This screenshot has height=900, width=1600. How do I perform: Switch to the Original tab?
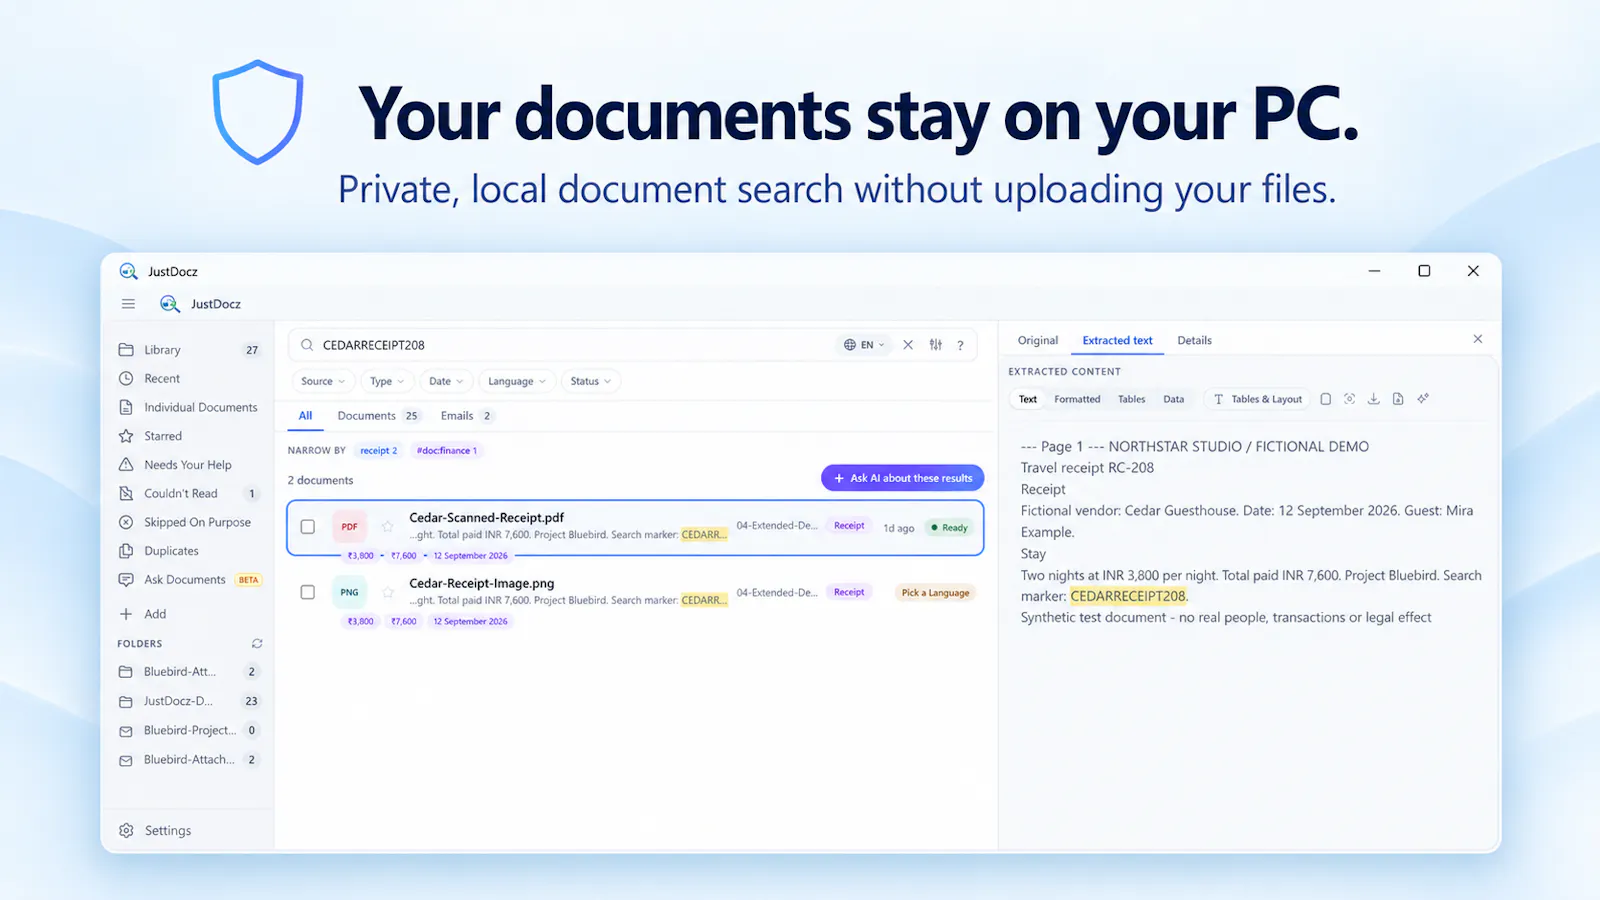pyautogui.click(x=1038, y=340)
